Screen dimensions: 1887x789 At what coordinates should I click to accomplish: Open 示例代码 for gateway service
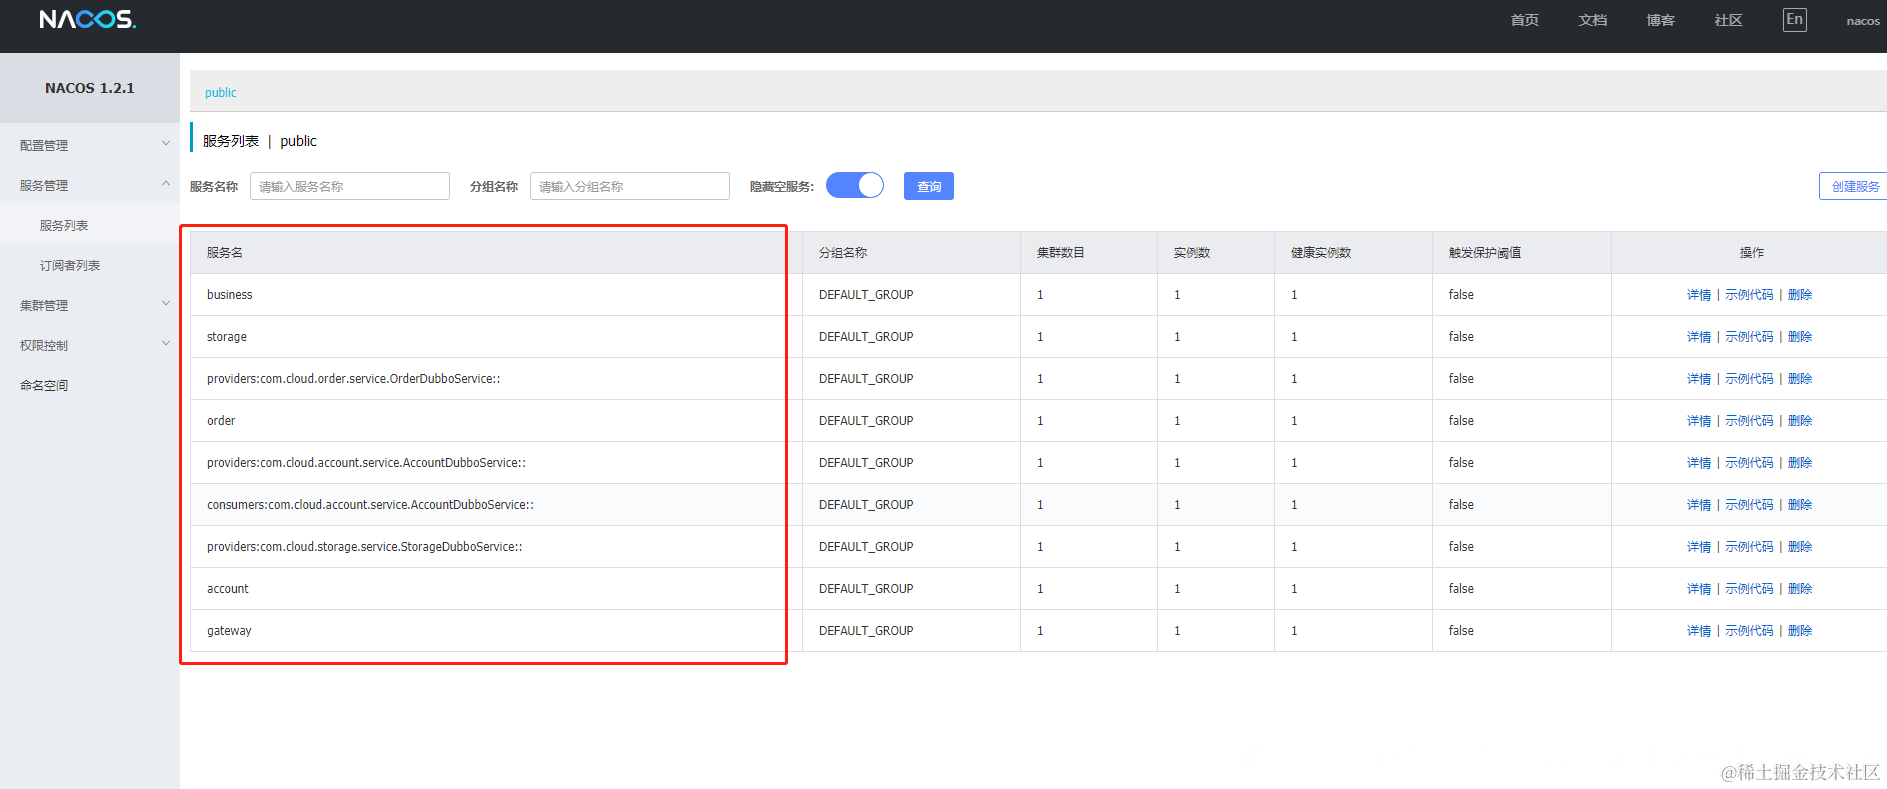(1749, 631)
